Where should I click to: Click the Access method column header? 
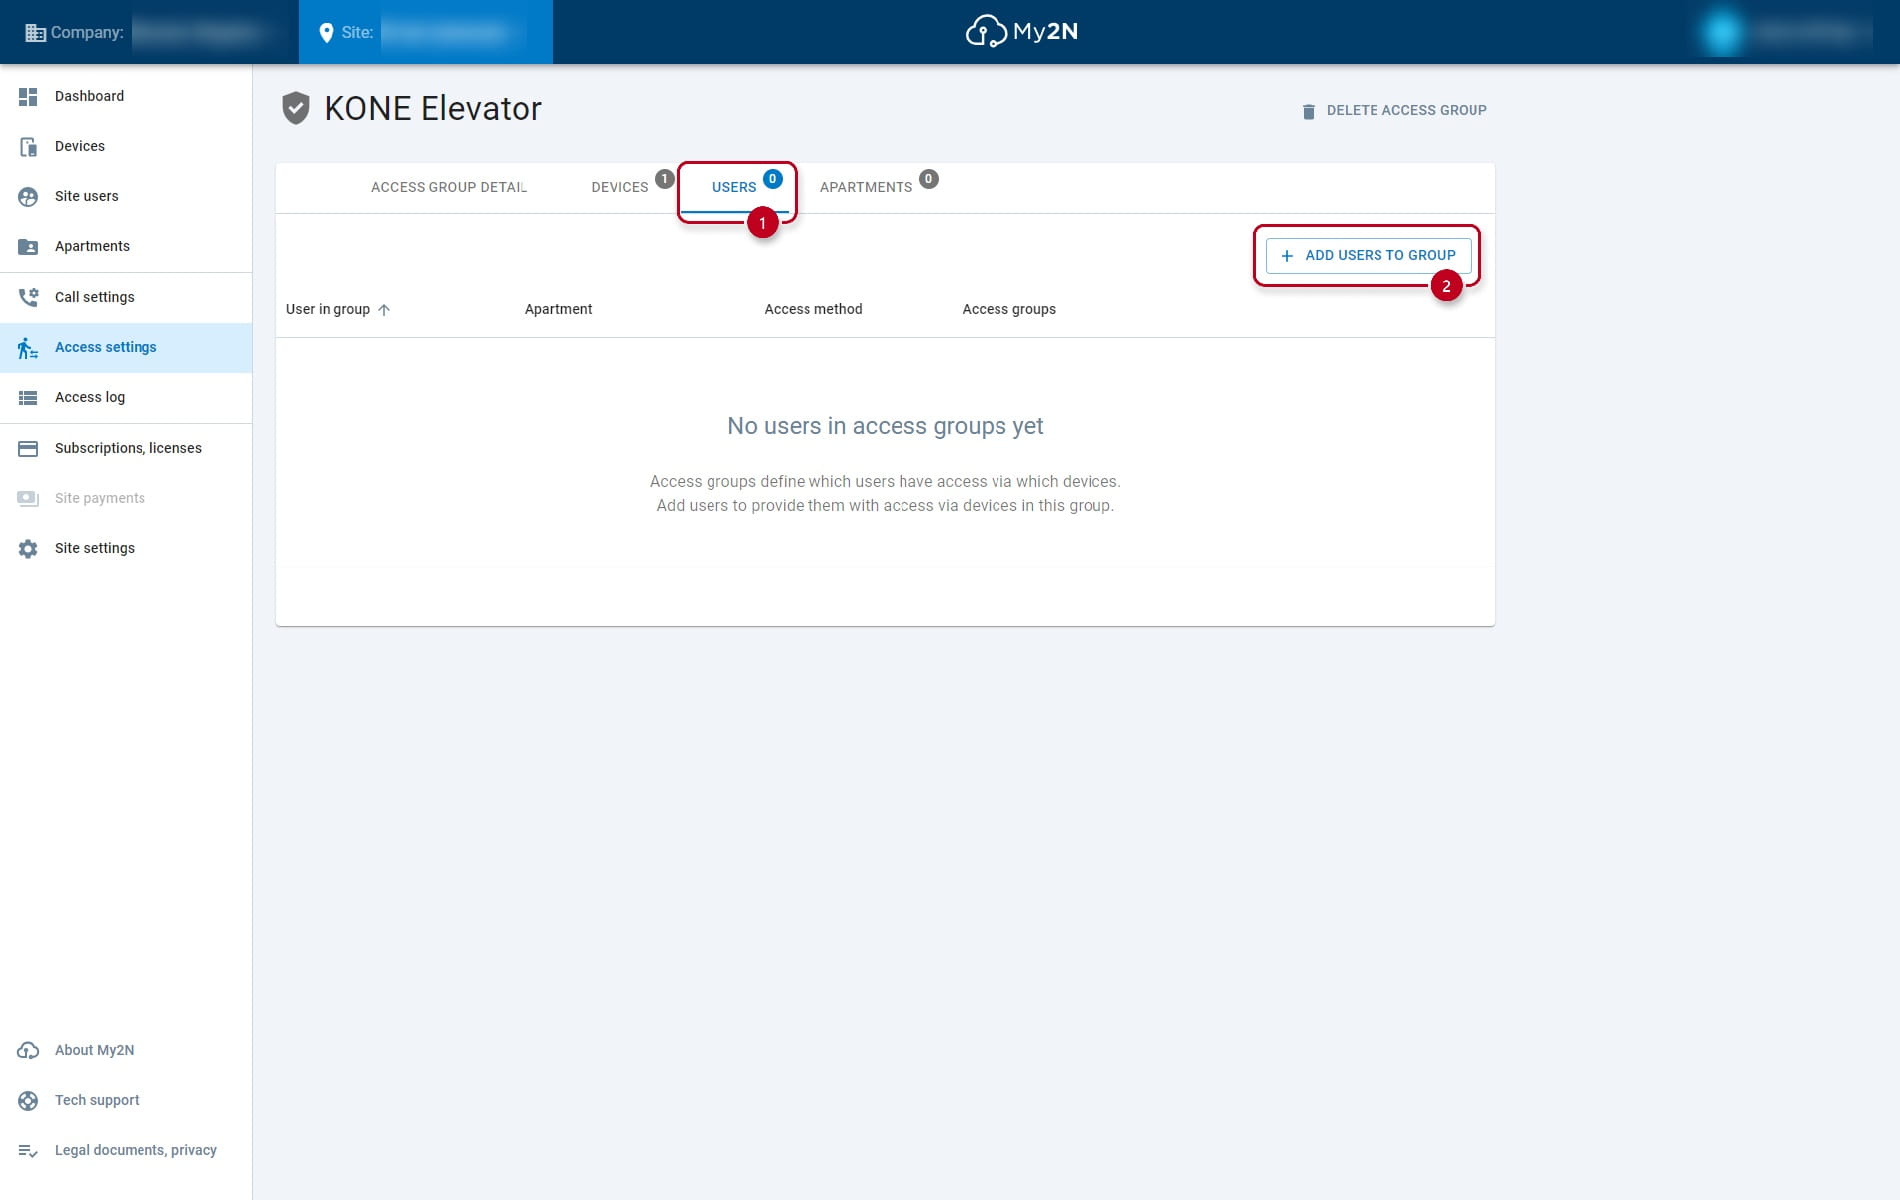(x=813, y=309)
